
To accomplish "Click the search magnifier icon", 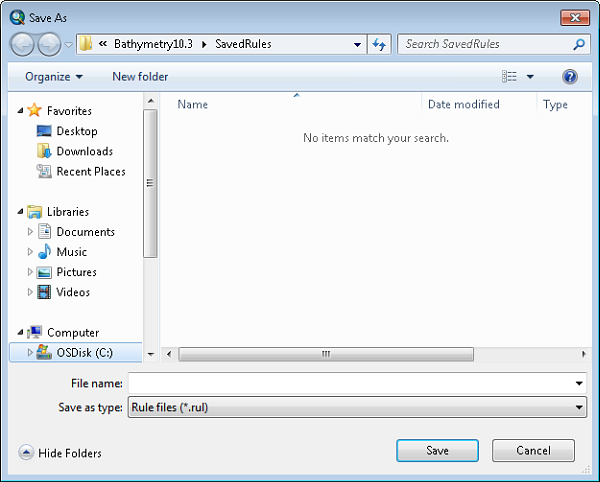I will 579,44.
